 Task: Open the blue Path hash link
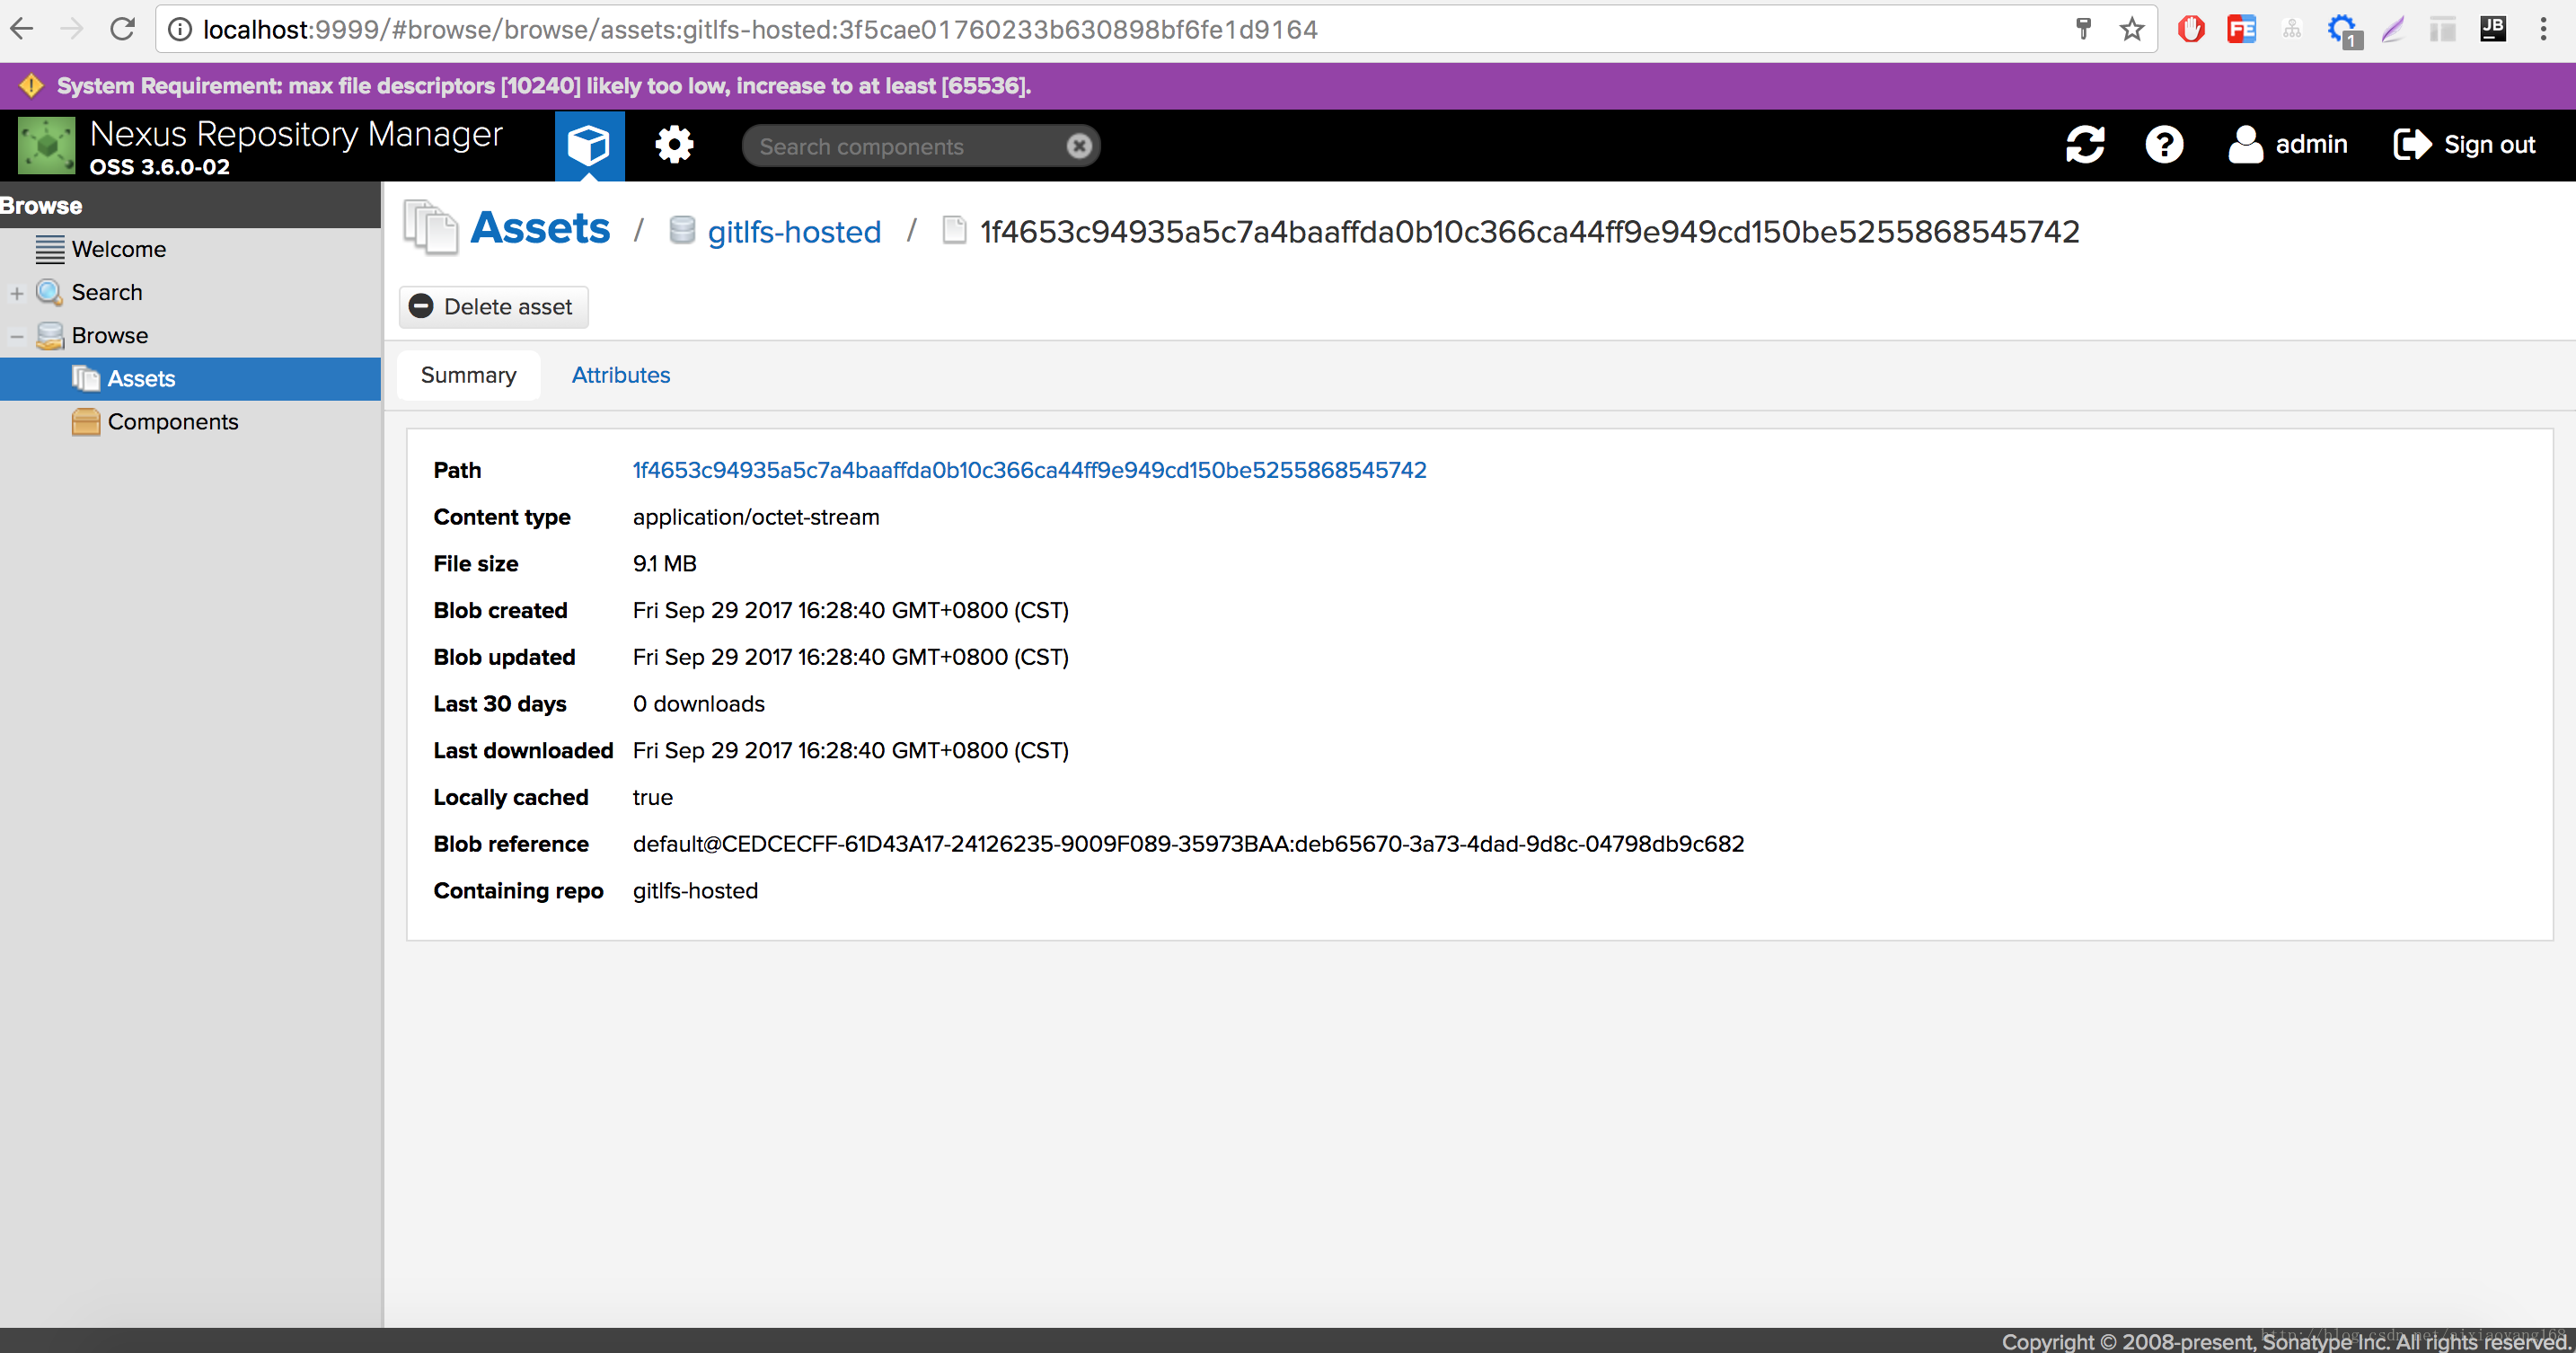point(1029,470)
